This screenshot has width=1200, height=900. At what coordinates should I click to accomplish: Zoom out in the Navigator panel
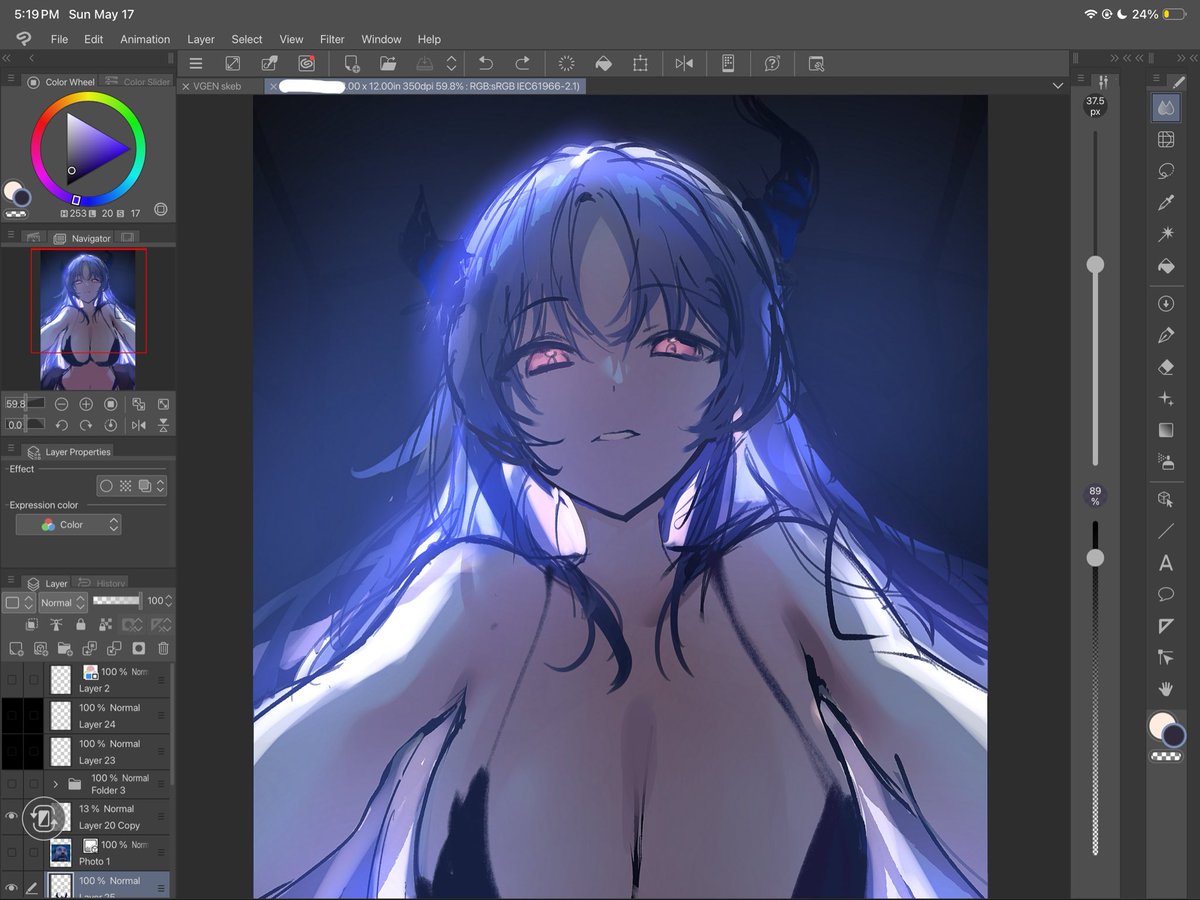point(62,404)
